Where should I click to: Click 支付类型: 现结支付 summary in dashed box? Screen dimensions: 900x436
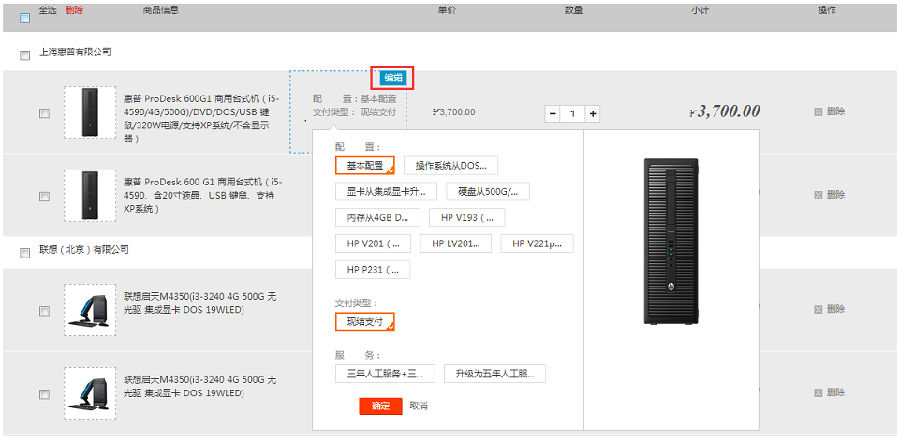click(354, 112)
